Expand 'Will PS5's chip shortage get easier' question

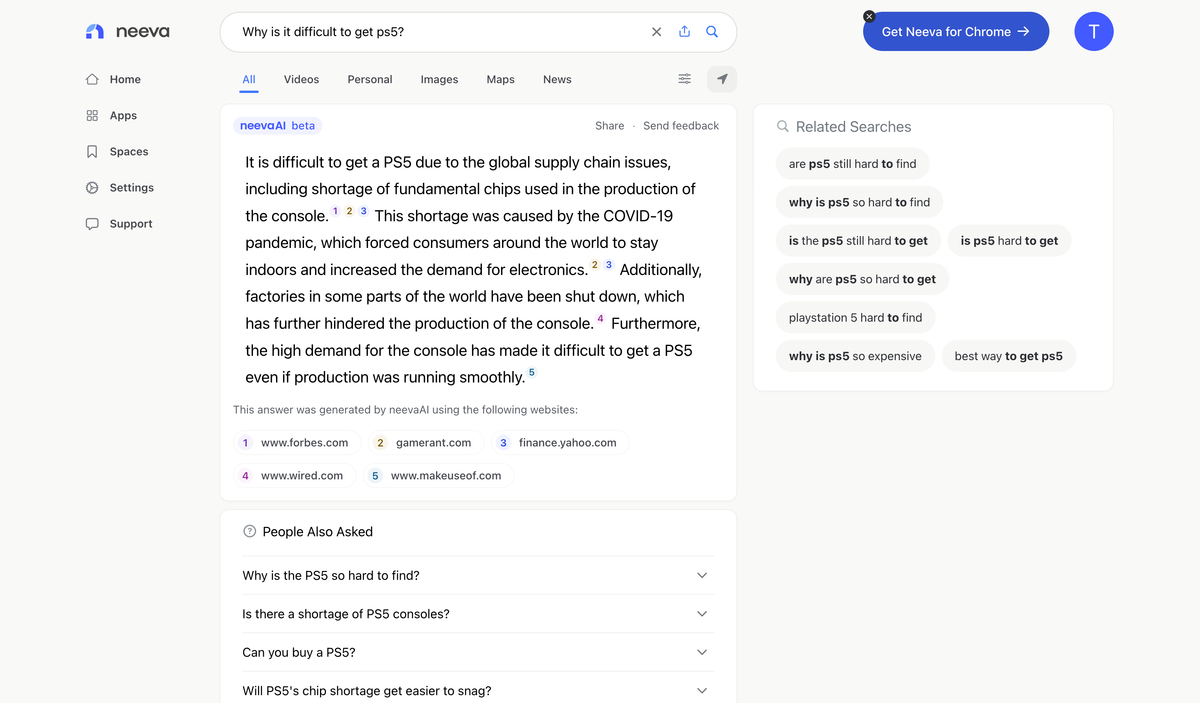[x=478, y=691]
